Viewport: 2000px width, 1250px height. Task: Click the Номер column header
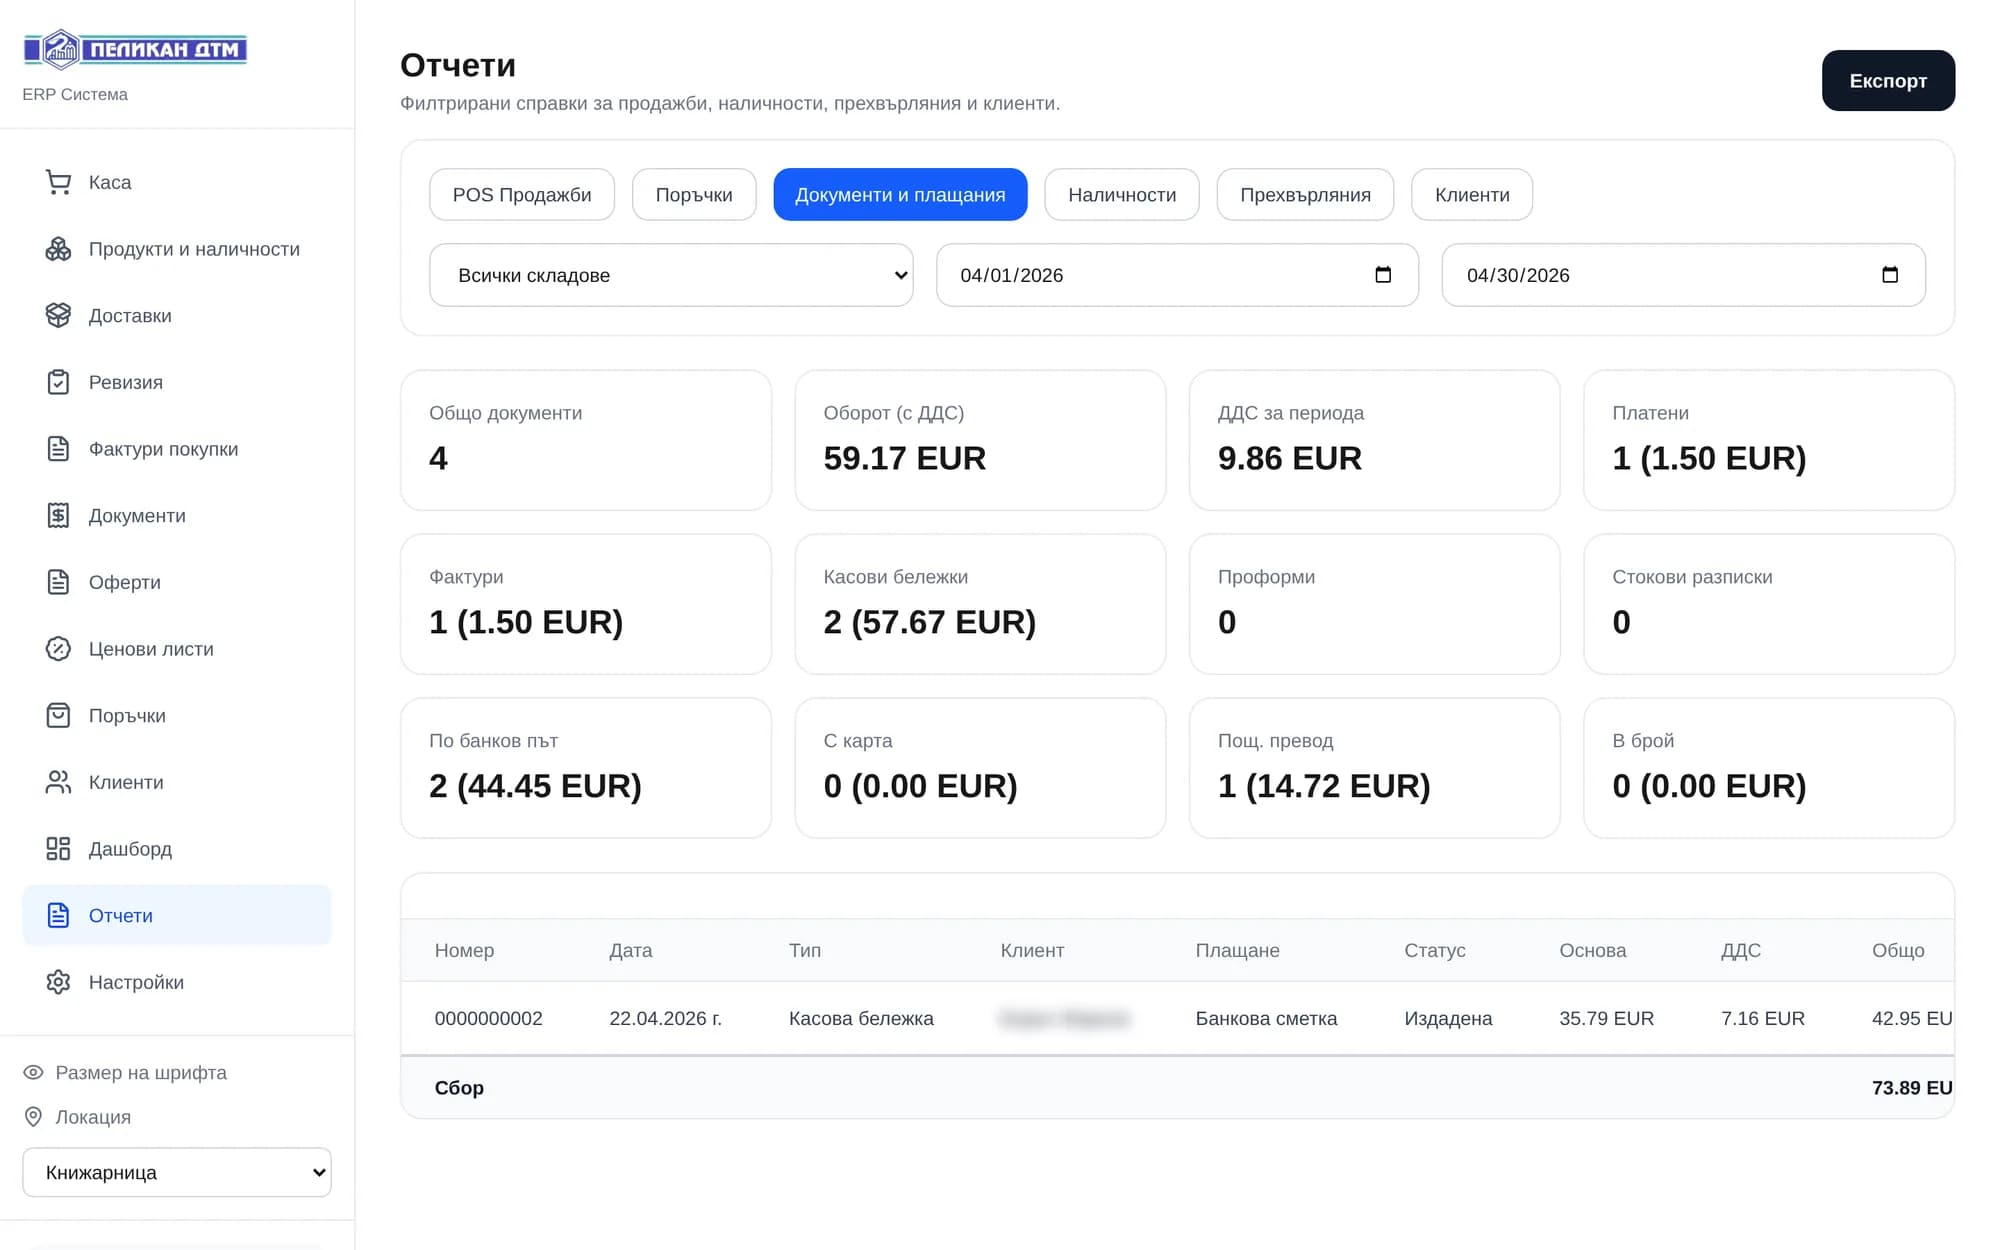point(464,950)
